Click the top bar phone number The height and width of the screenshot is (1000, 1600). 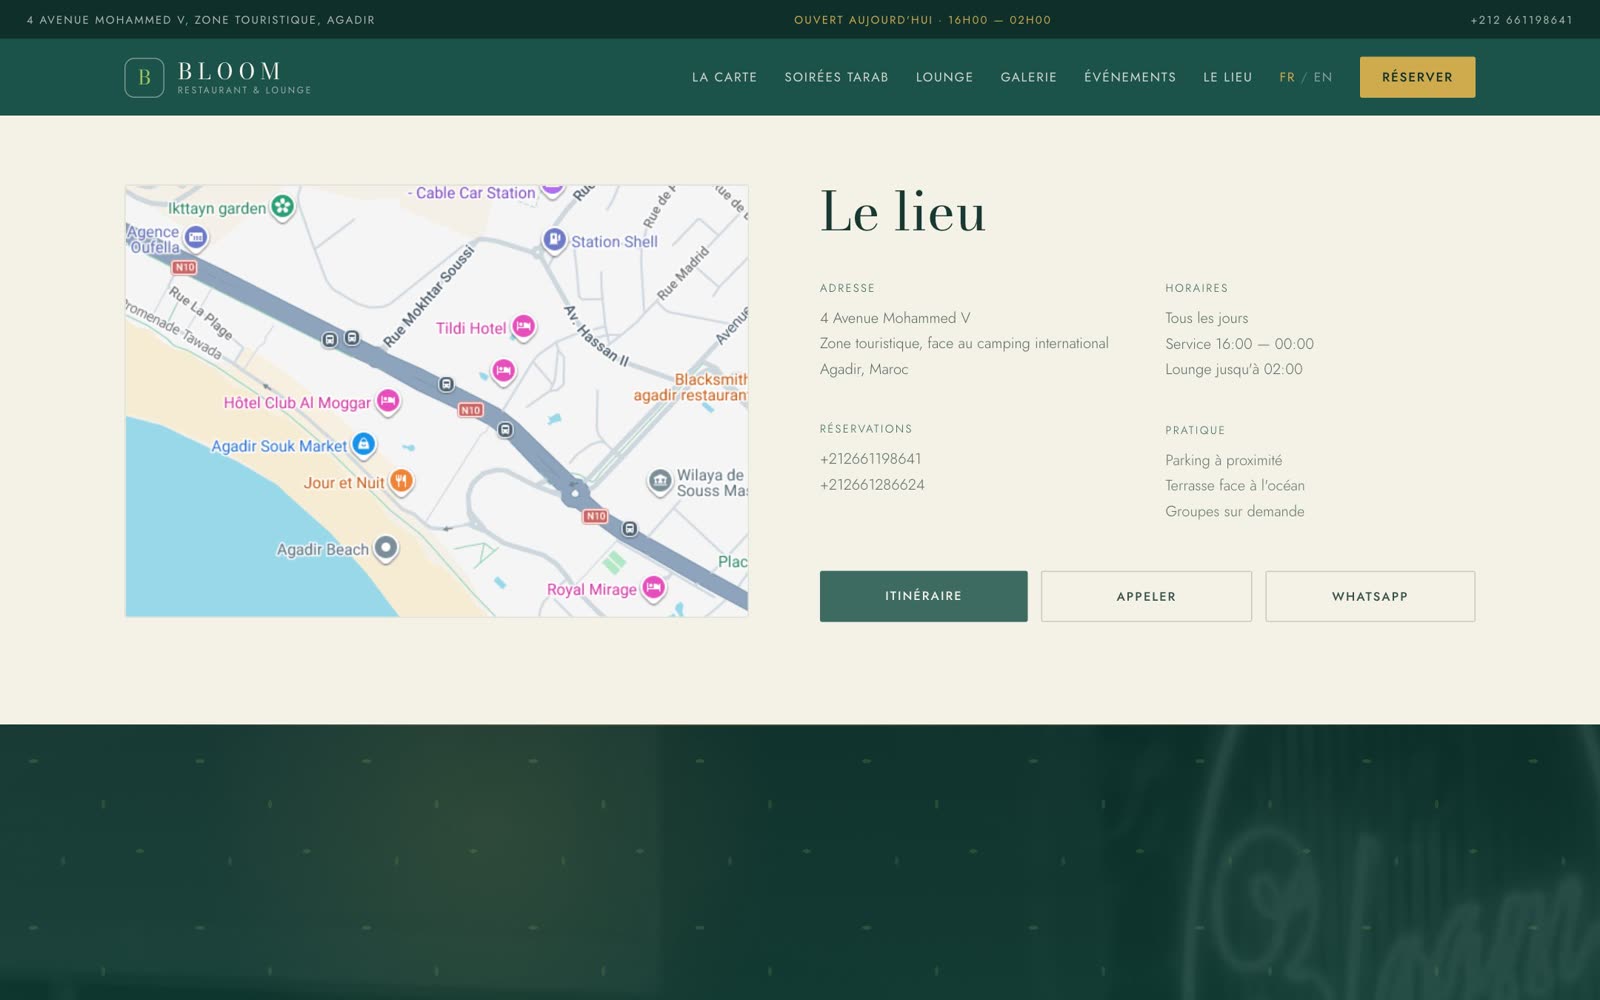pos(1521,20)
